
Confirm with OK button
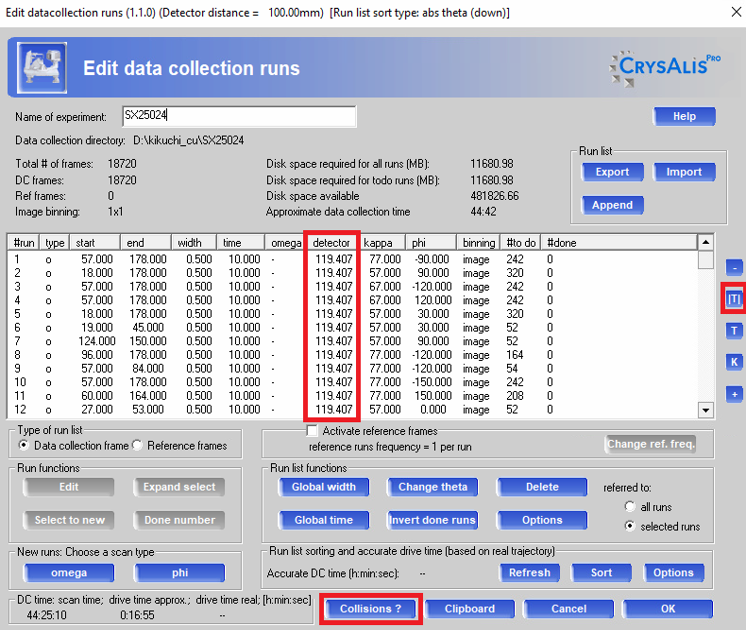[668, 609]
